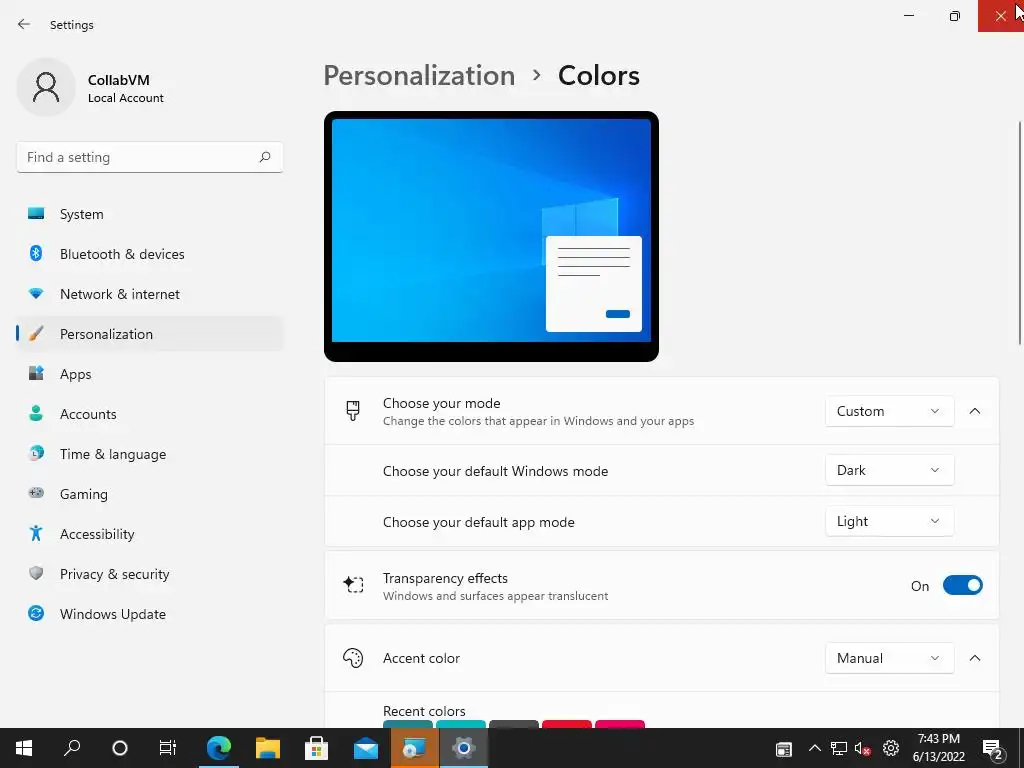
Task: Open Microsoft Store from taskbar
Action: (317, 748)
